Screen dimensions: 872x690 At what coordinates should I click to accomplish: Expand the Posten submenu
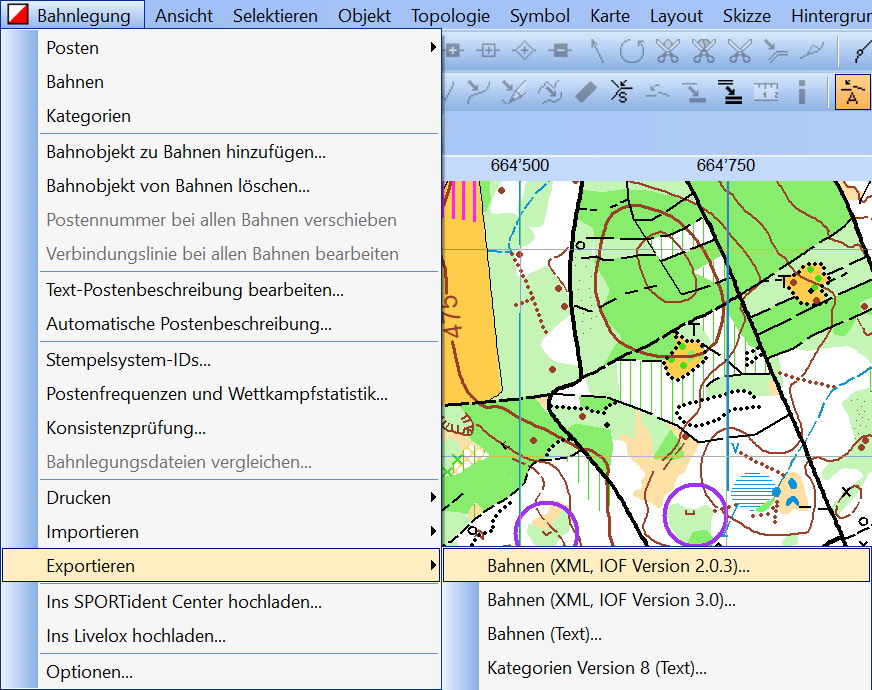240,48
